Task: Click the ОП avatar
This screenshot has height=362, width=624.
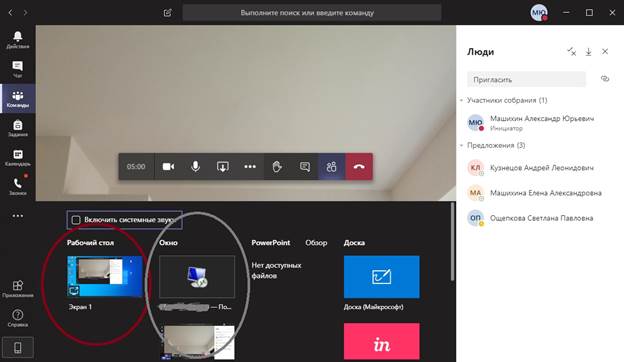Action: click(476, 218)
